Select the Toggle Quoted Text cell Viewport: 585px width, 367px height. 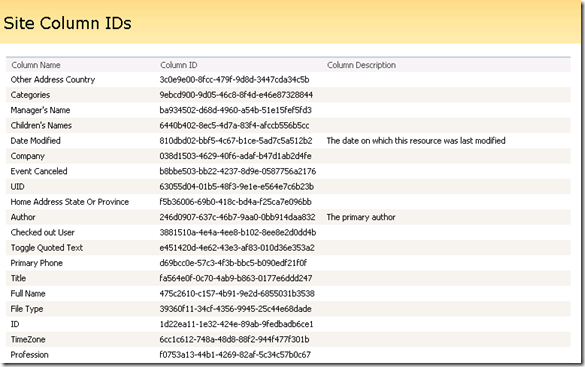click(x=47, y=248)
